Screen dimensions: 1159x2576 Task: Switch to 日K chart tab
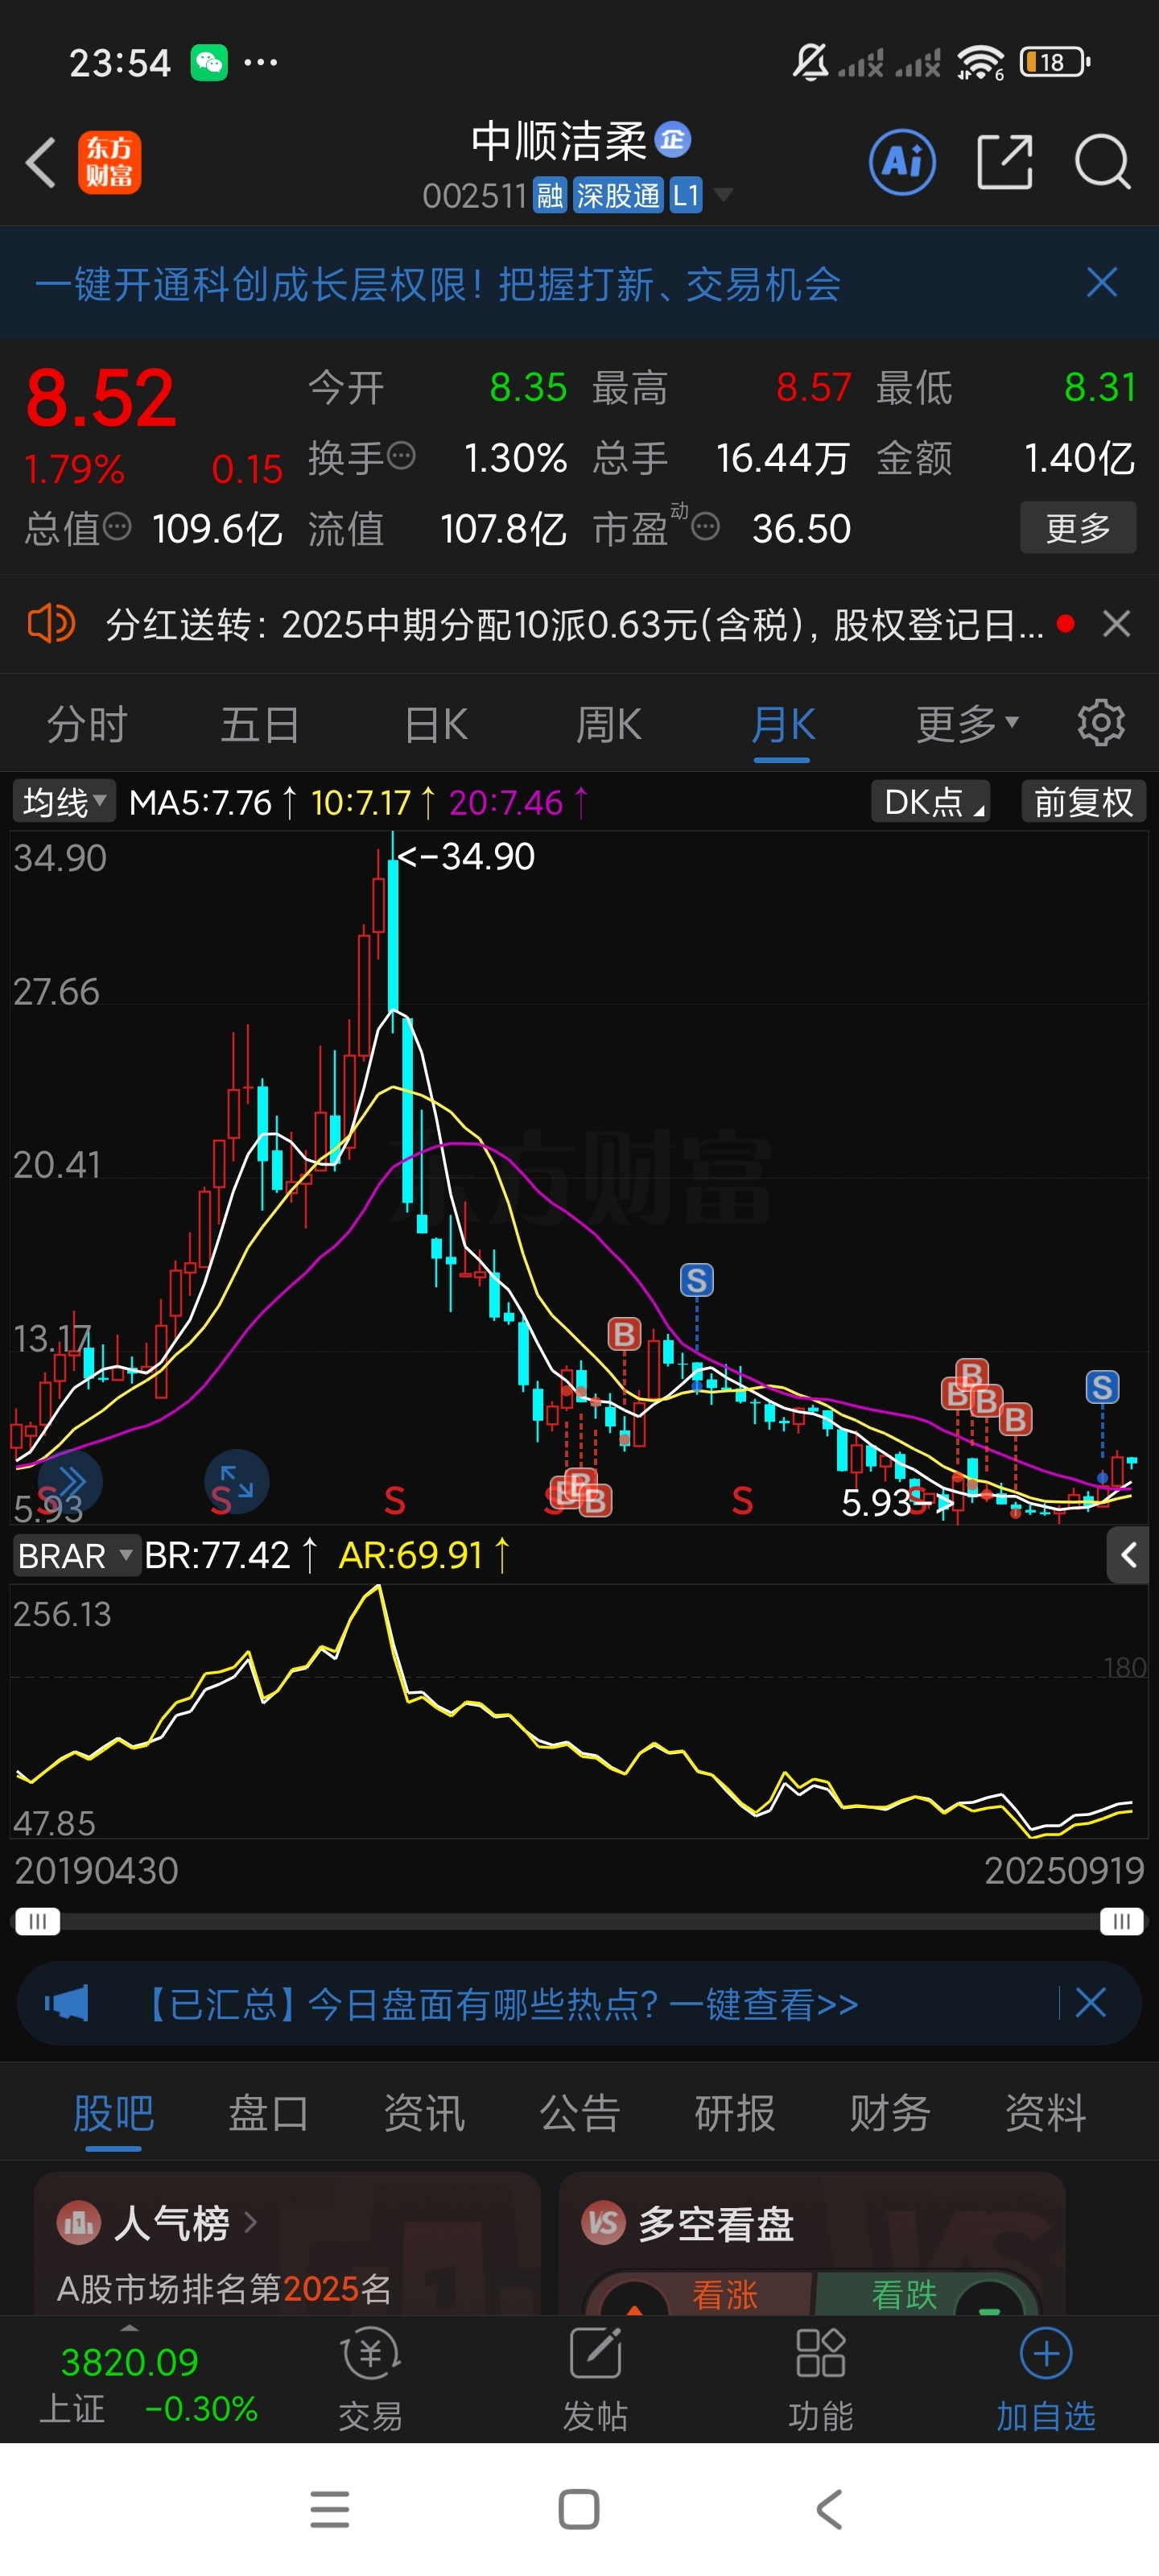pyautogui.click(x=435, y=723)
